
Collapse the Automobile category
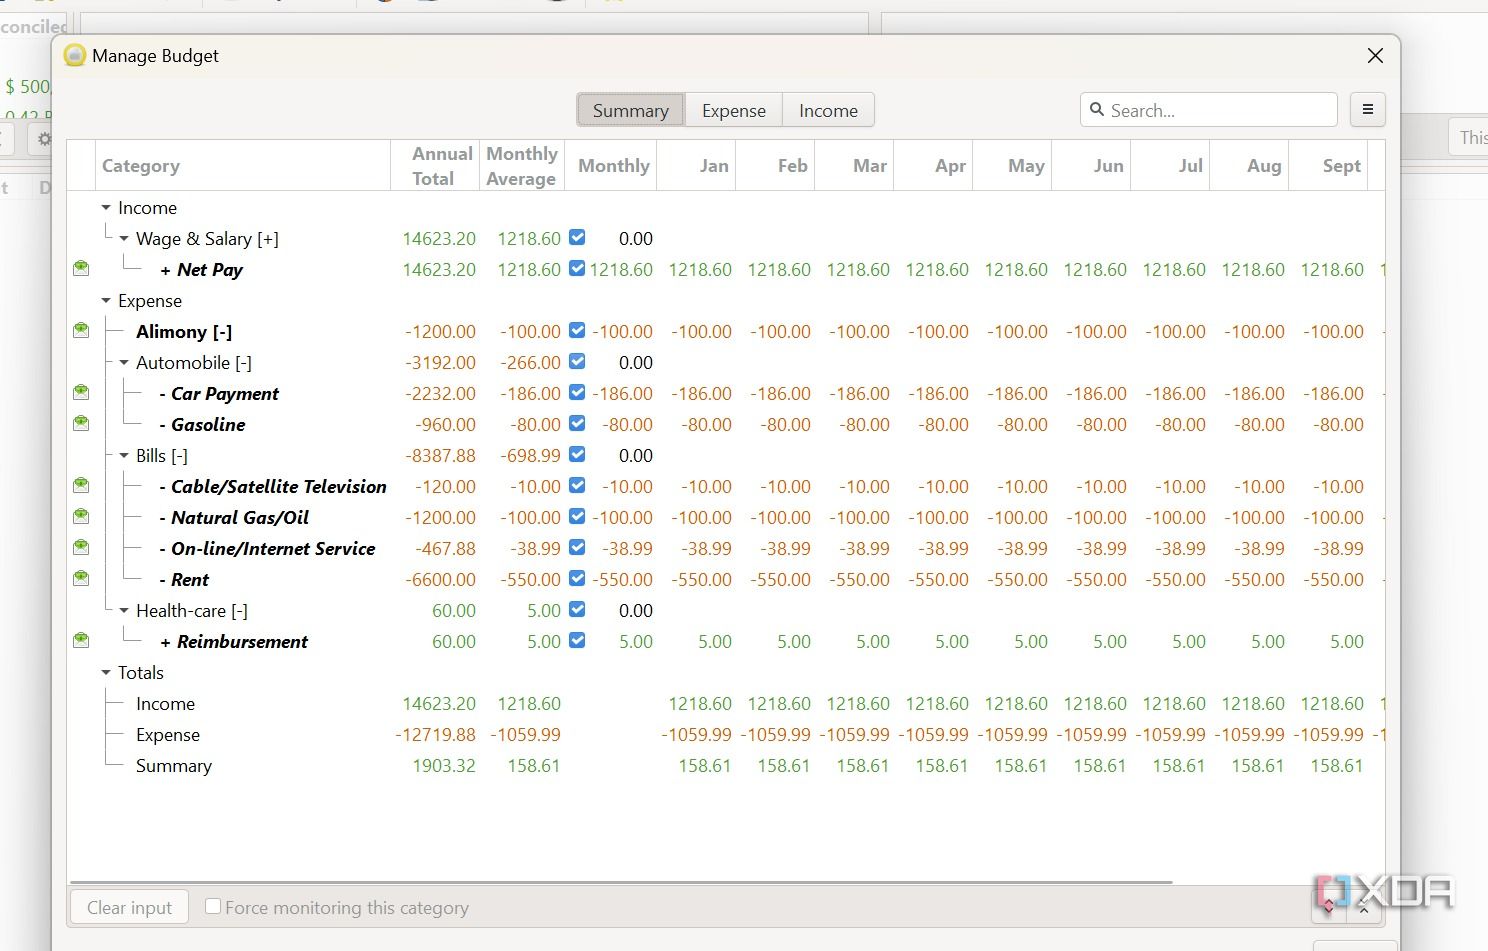(124, 363)
